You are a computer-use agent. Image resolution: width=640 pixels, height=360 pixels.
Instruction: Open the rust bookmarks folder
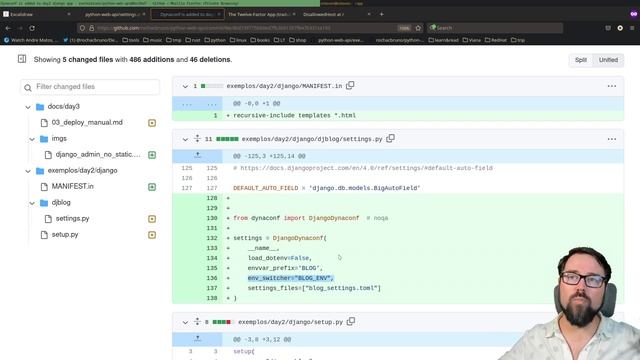pyautogui.click(x=193, y=40)
